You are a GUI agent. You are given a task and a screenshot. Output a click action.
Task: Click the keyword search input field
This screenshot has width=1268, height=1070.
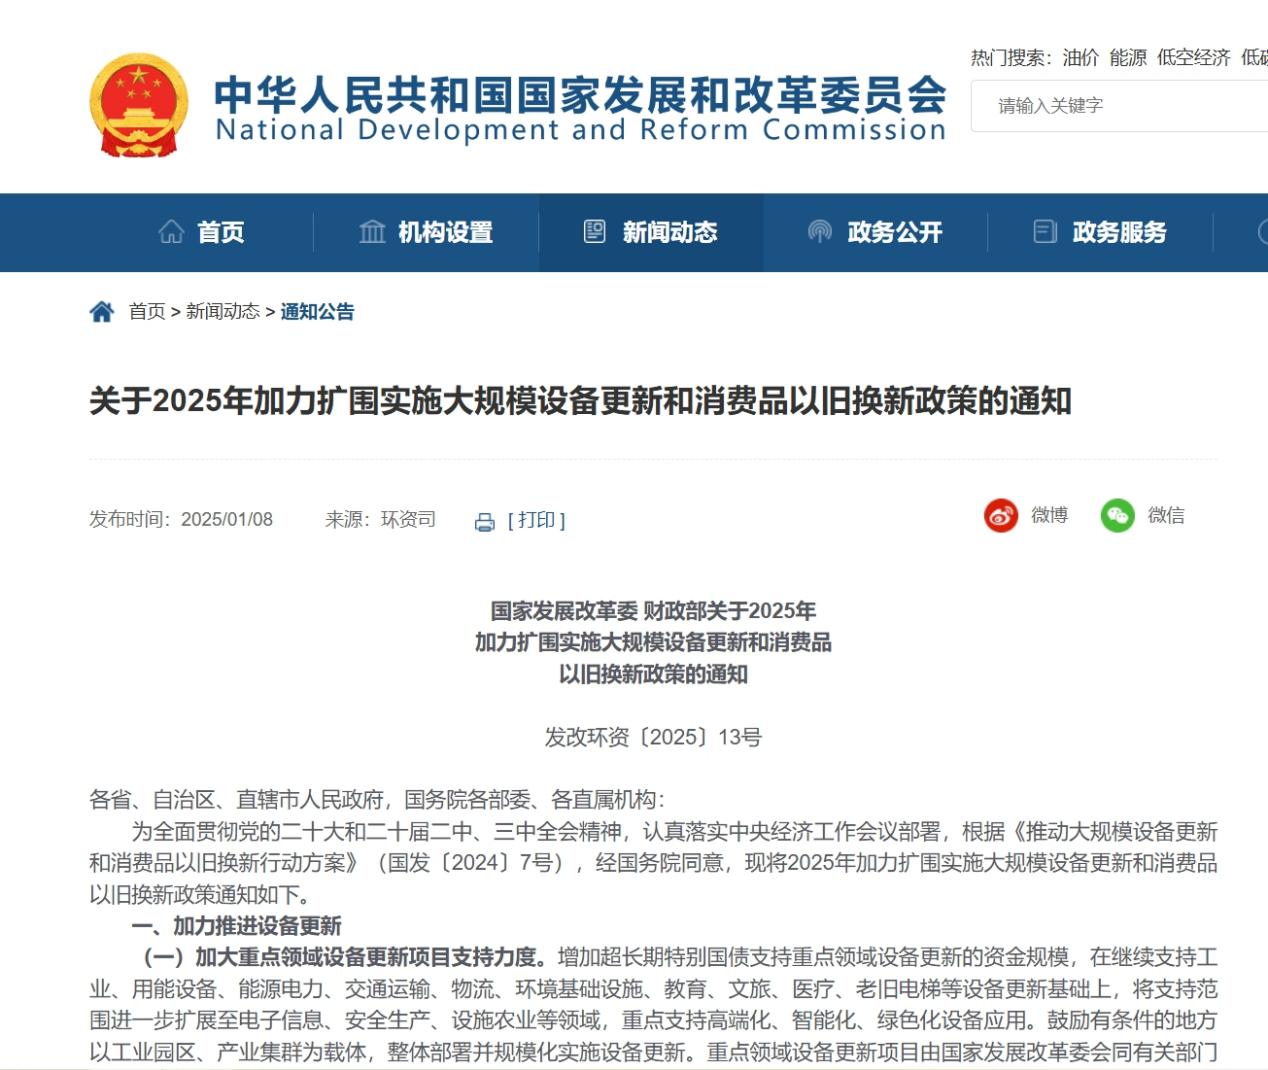(x=1119, y=106)
